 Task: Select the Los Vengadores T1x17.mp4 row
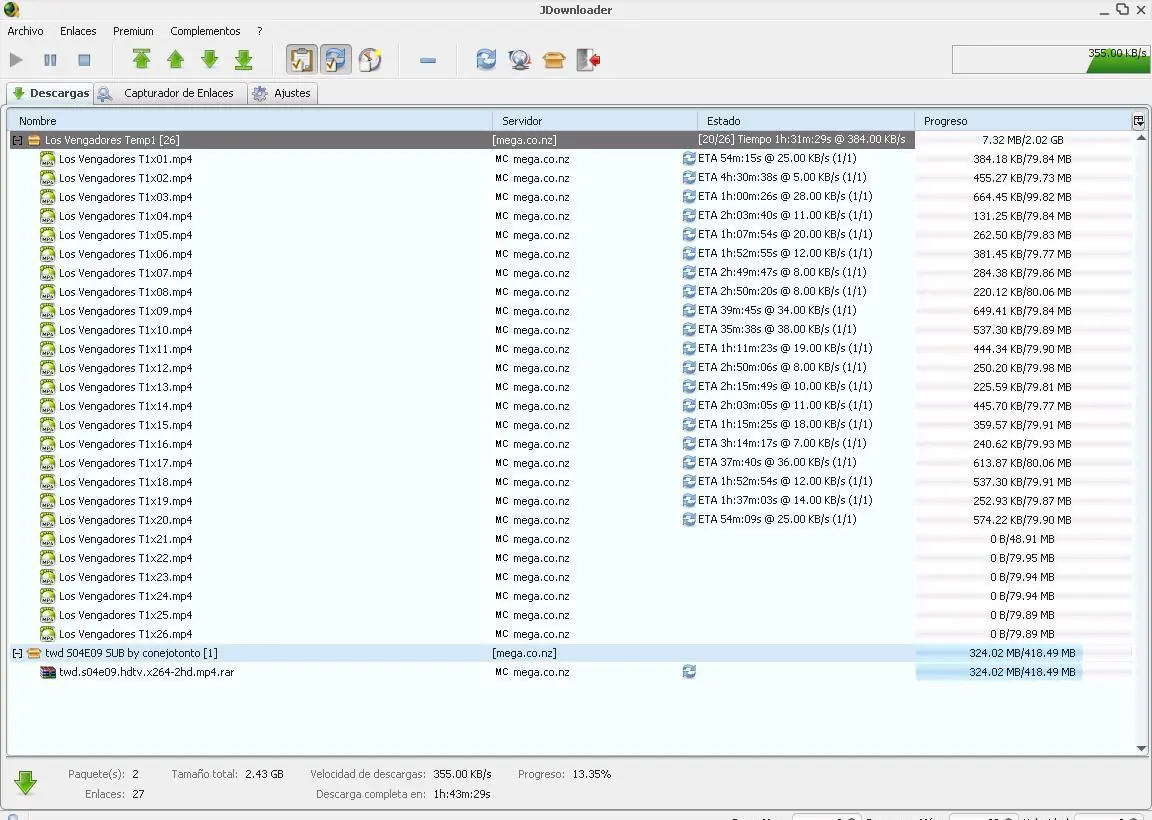[x=570, y=463]
